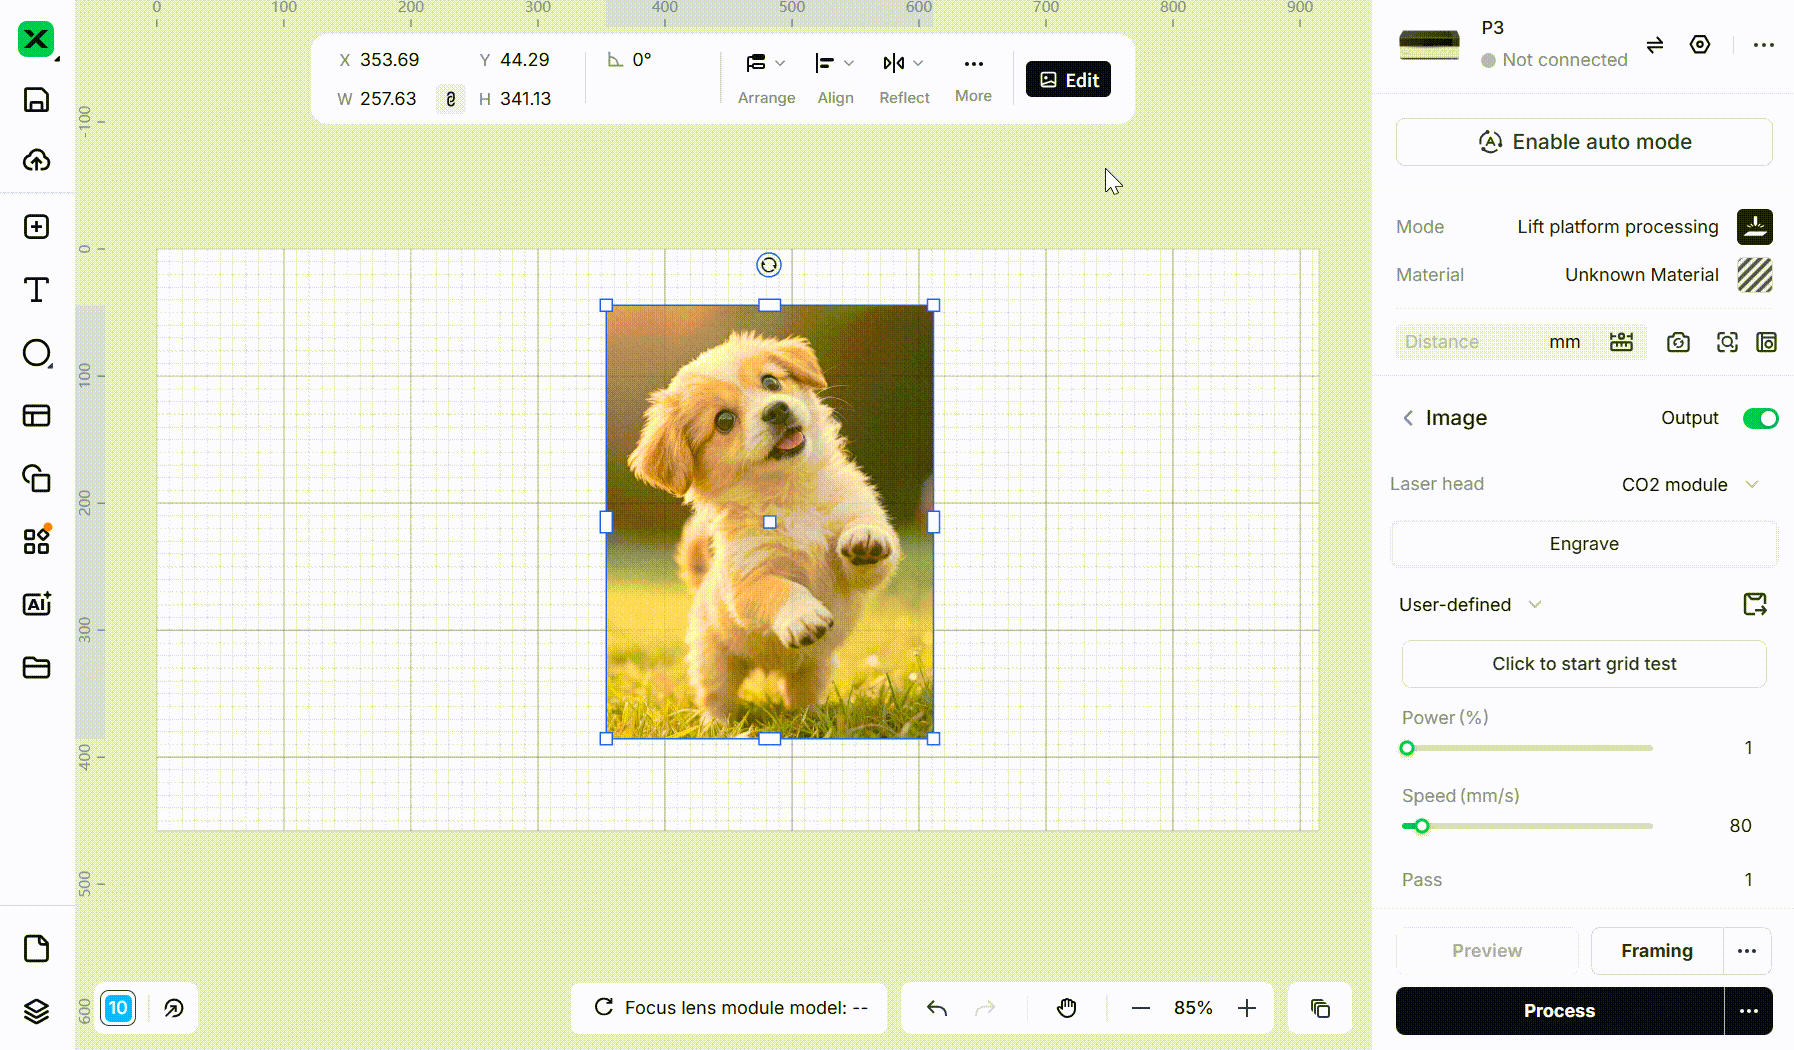Switch device with swap arrows icon
The image size is (1794, 1050).
(x=1655, y=45)
